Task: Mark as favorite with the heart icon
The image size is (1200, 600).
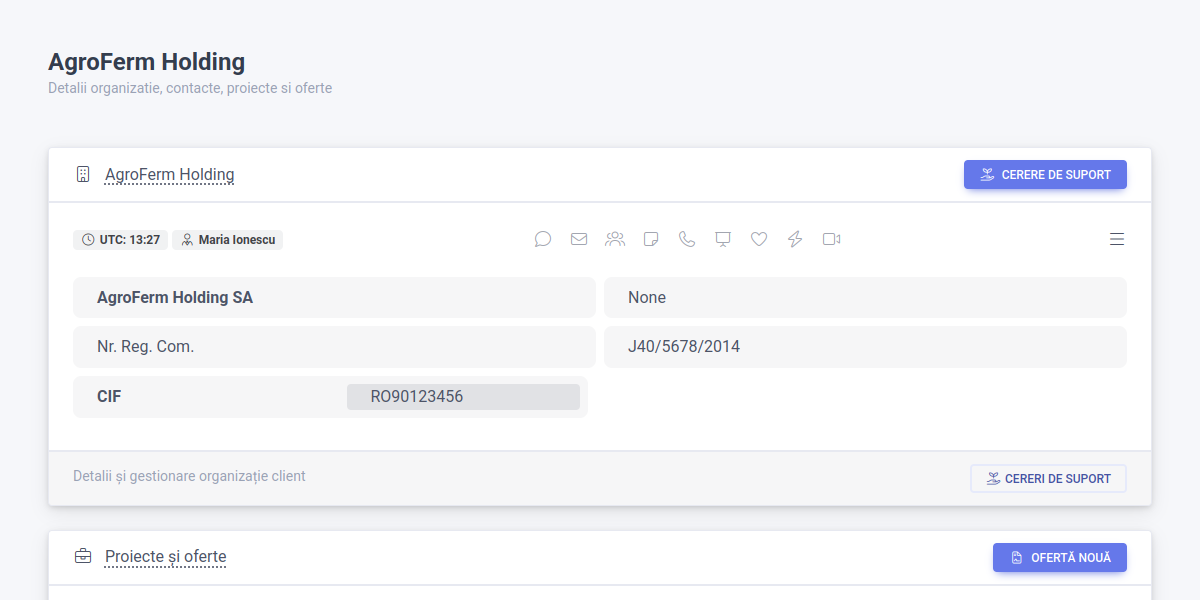Action: click(x=759, y=239)
